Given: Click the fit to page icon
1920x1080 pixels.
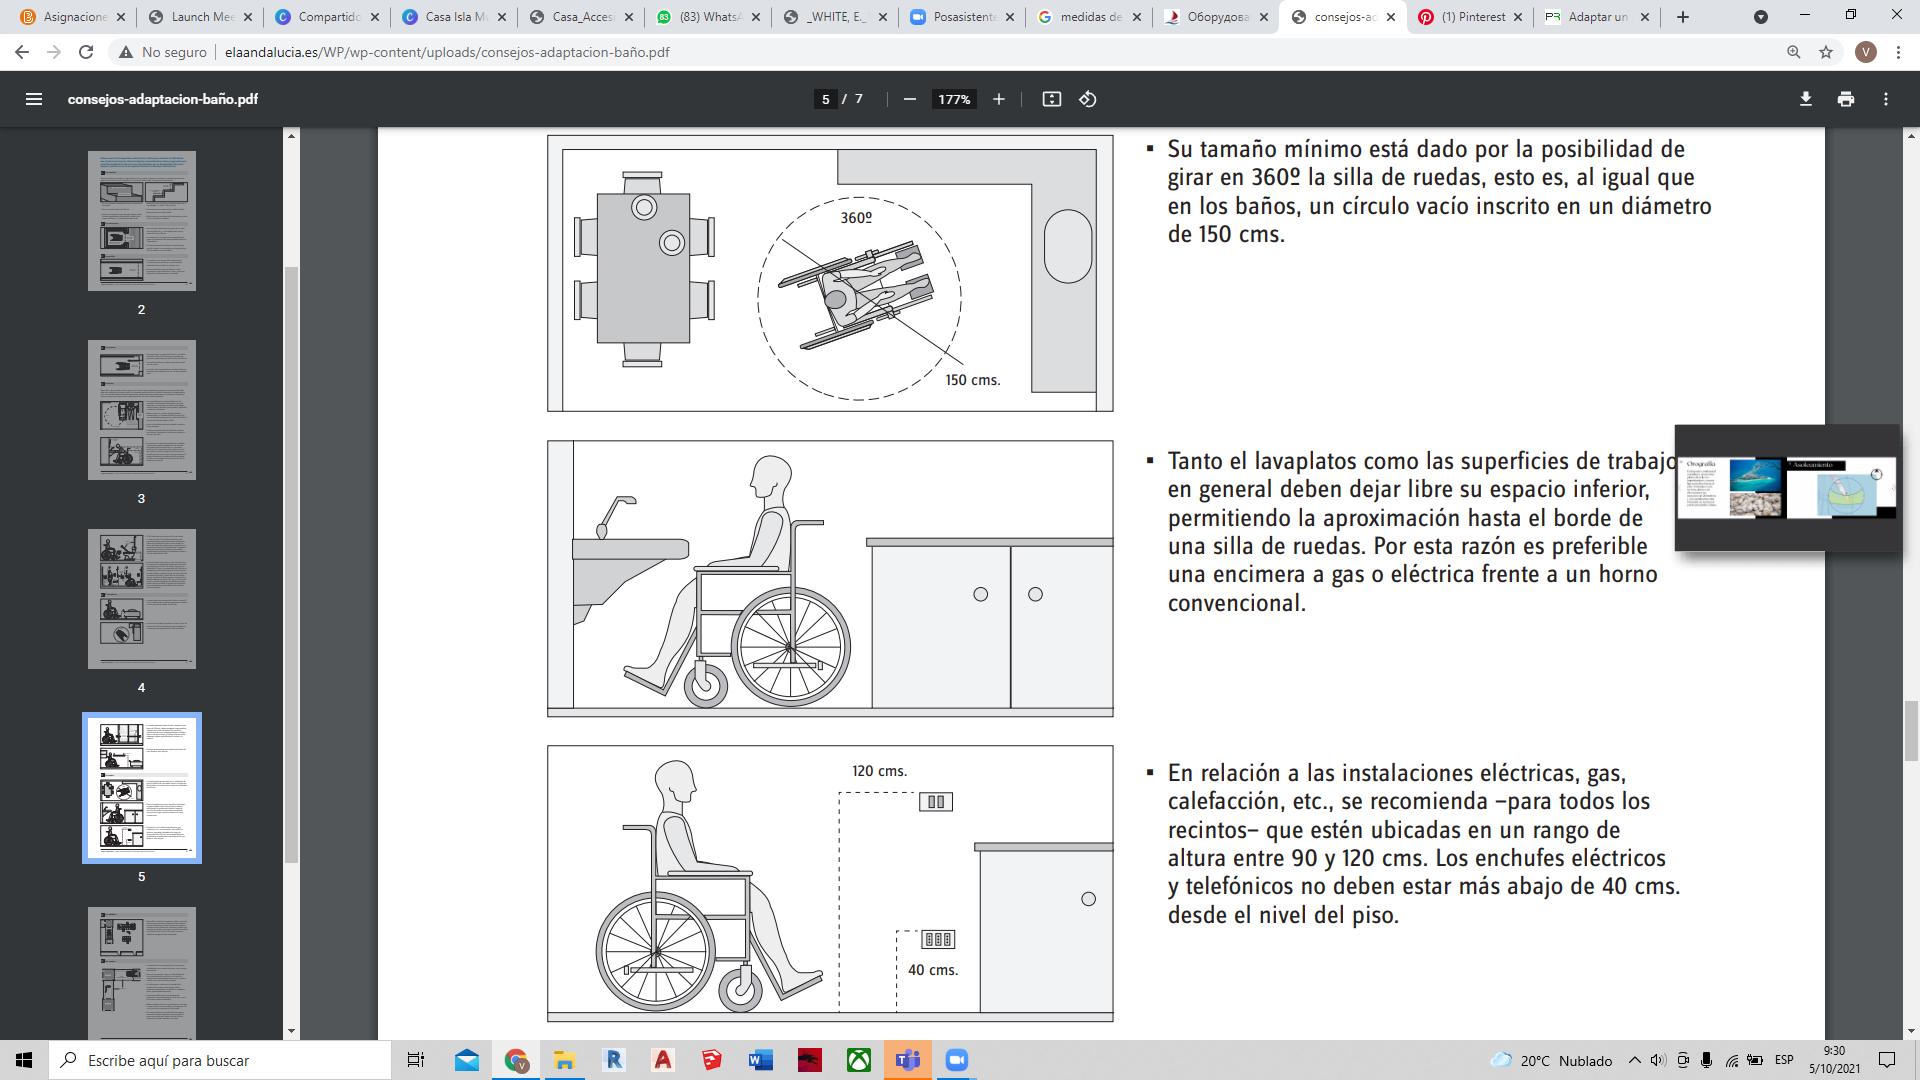Looking at the screenshot, I should click(1051, 99).
